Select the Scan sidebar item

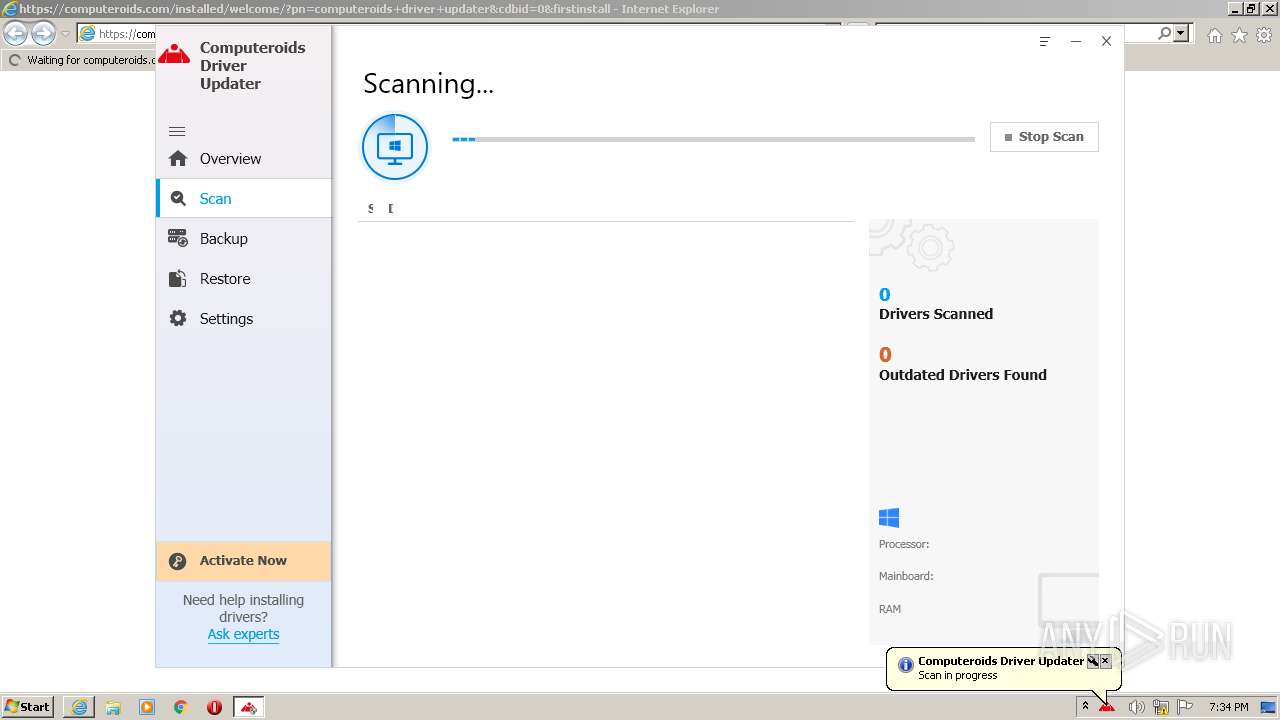pyautogui.click(x=243, y=198)
